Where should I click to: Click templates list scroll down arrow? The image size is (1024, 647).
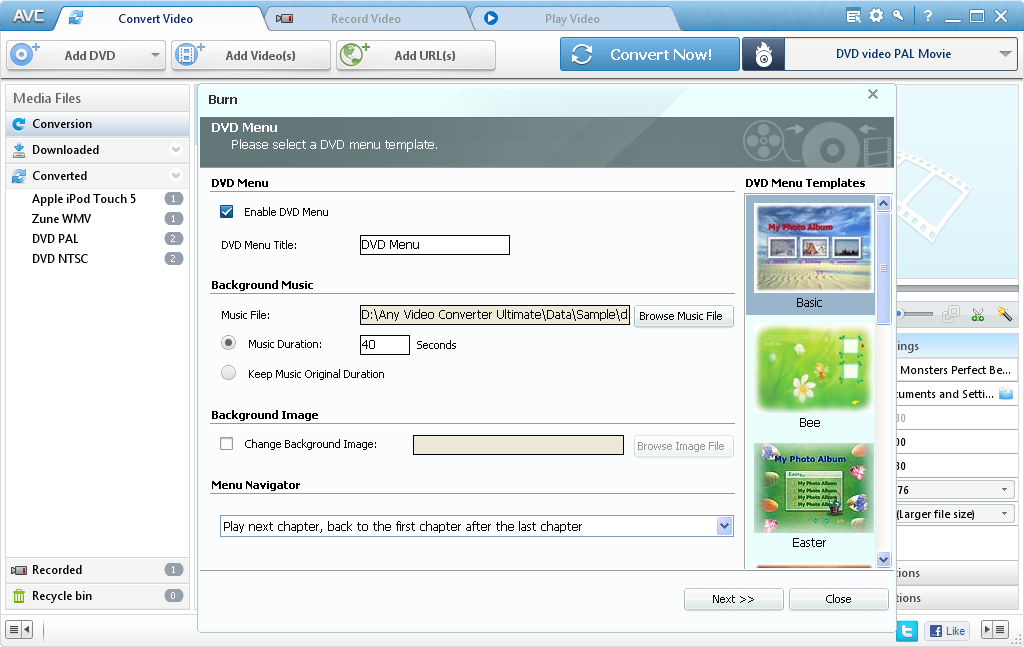[x=884, y=559]
